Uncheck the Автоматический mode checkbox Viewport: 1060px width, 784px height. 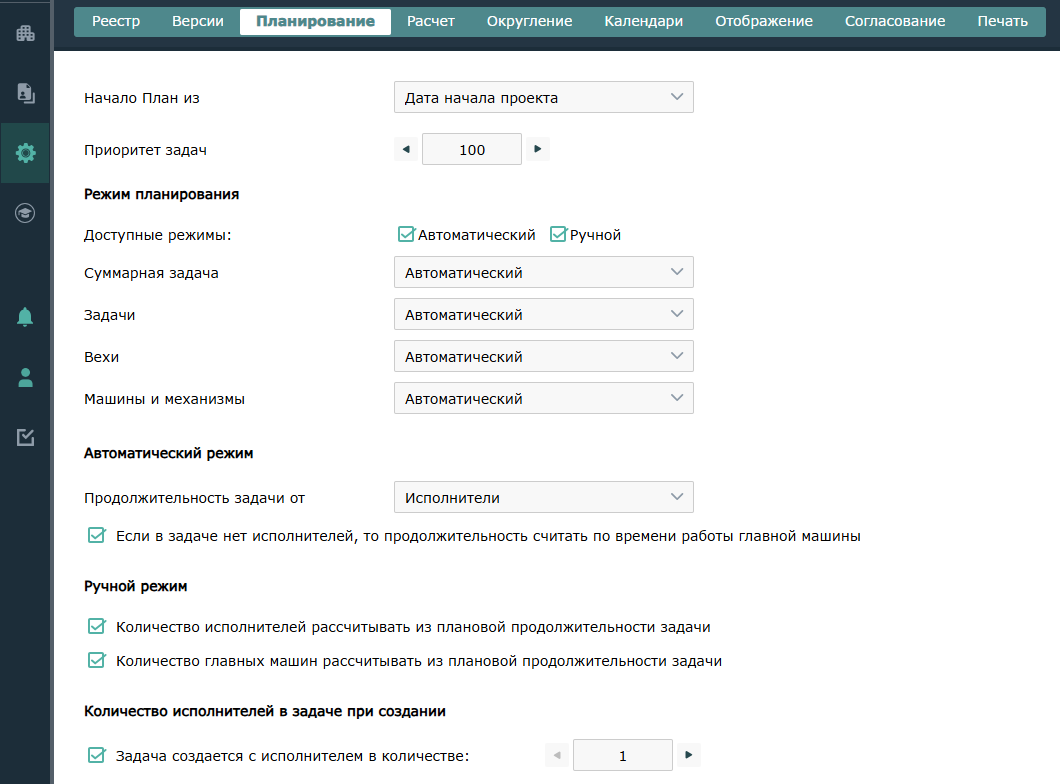406,235
